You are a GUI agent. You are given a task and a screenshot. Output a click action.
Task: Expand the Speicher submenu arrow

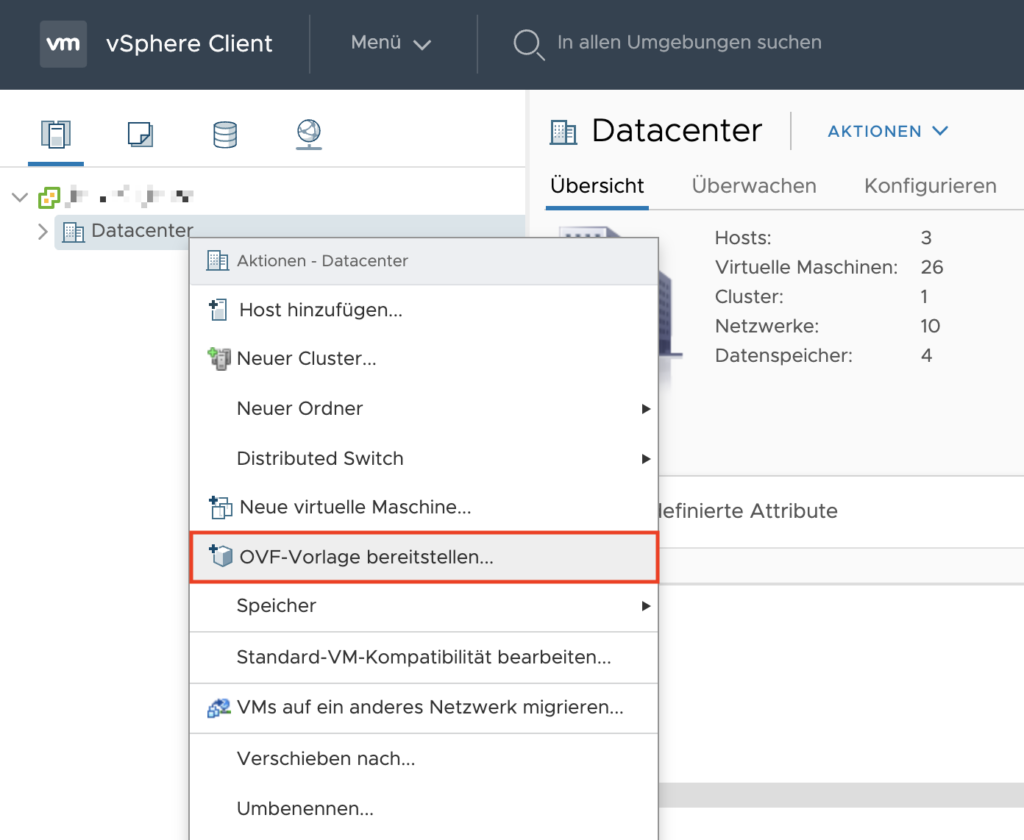[x=646, y=606]
